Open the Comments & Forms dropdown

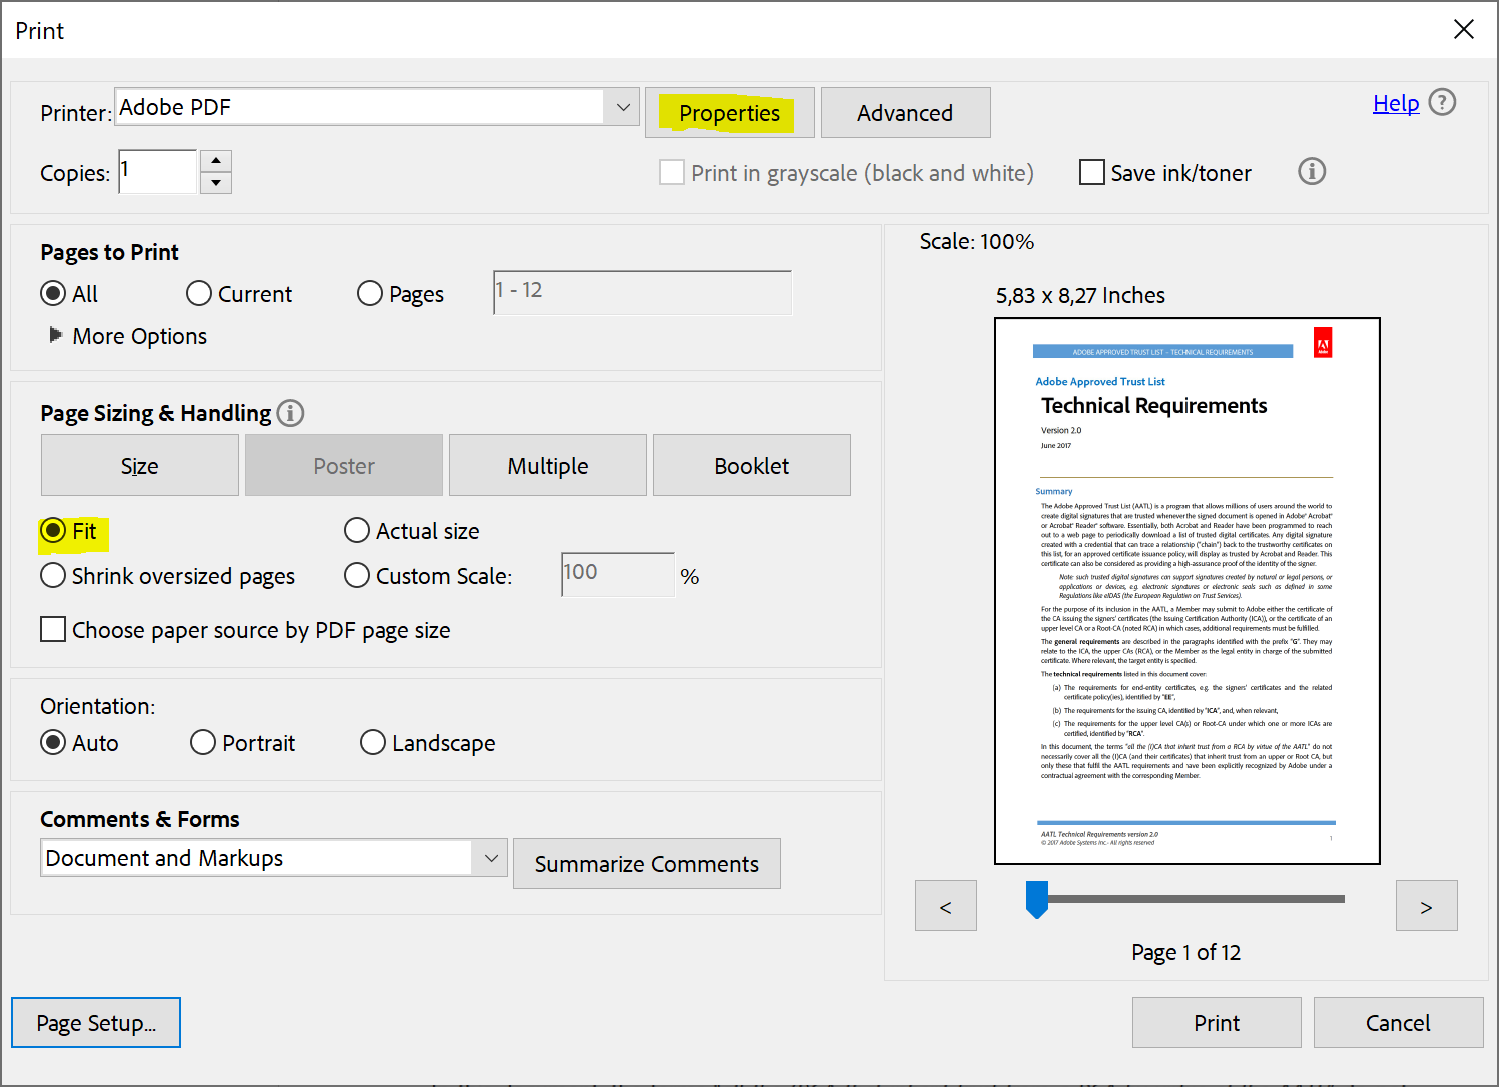pyautogui.click(x=490, y=858)
